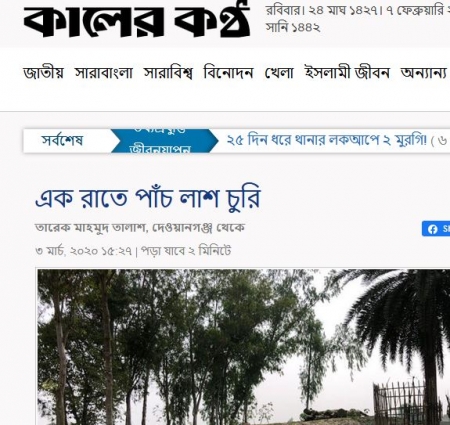Click author name তারেক মাহমুদ তালাশ
This screenshot has height=425, width=450.
tap(90, 228)
